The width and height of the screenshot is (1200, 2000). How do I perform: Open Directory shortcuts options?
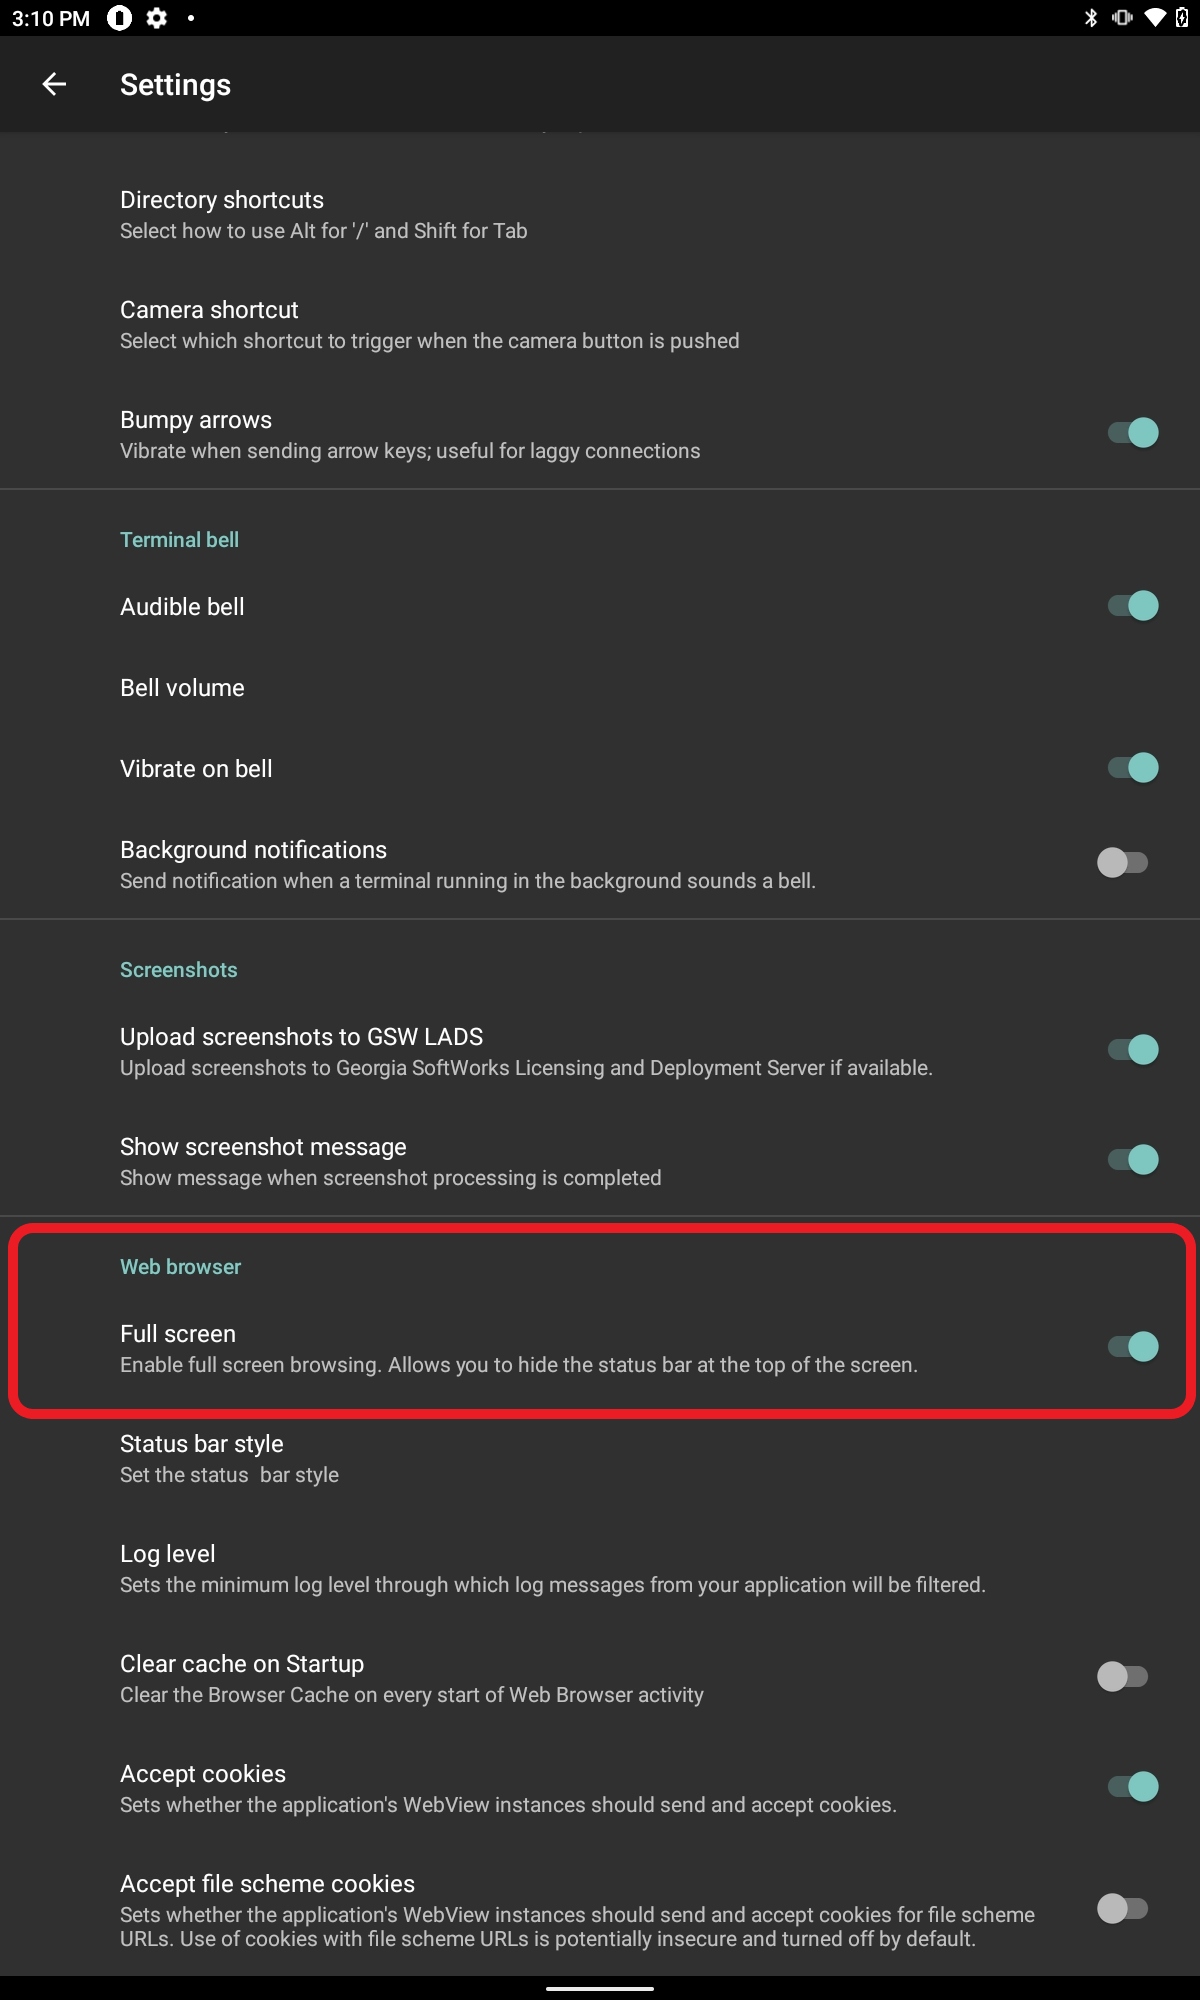click(x=323, y=214)
